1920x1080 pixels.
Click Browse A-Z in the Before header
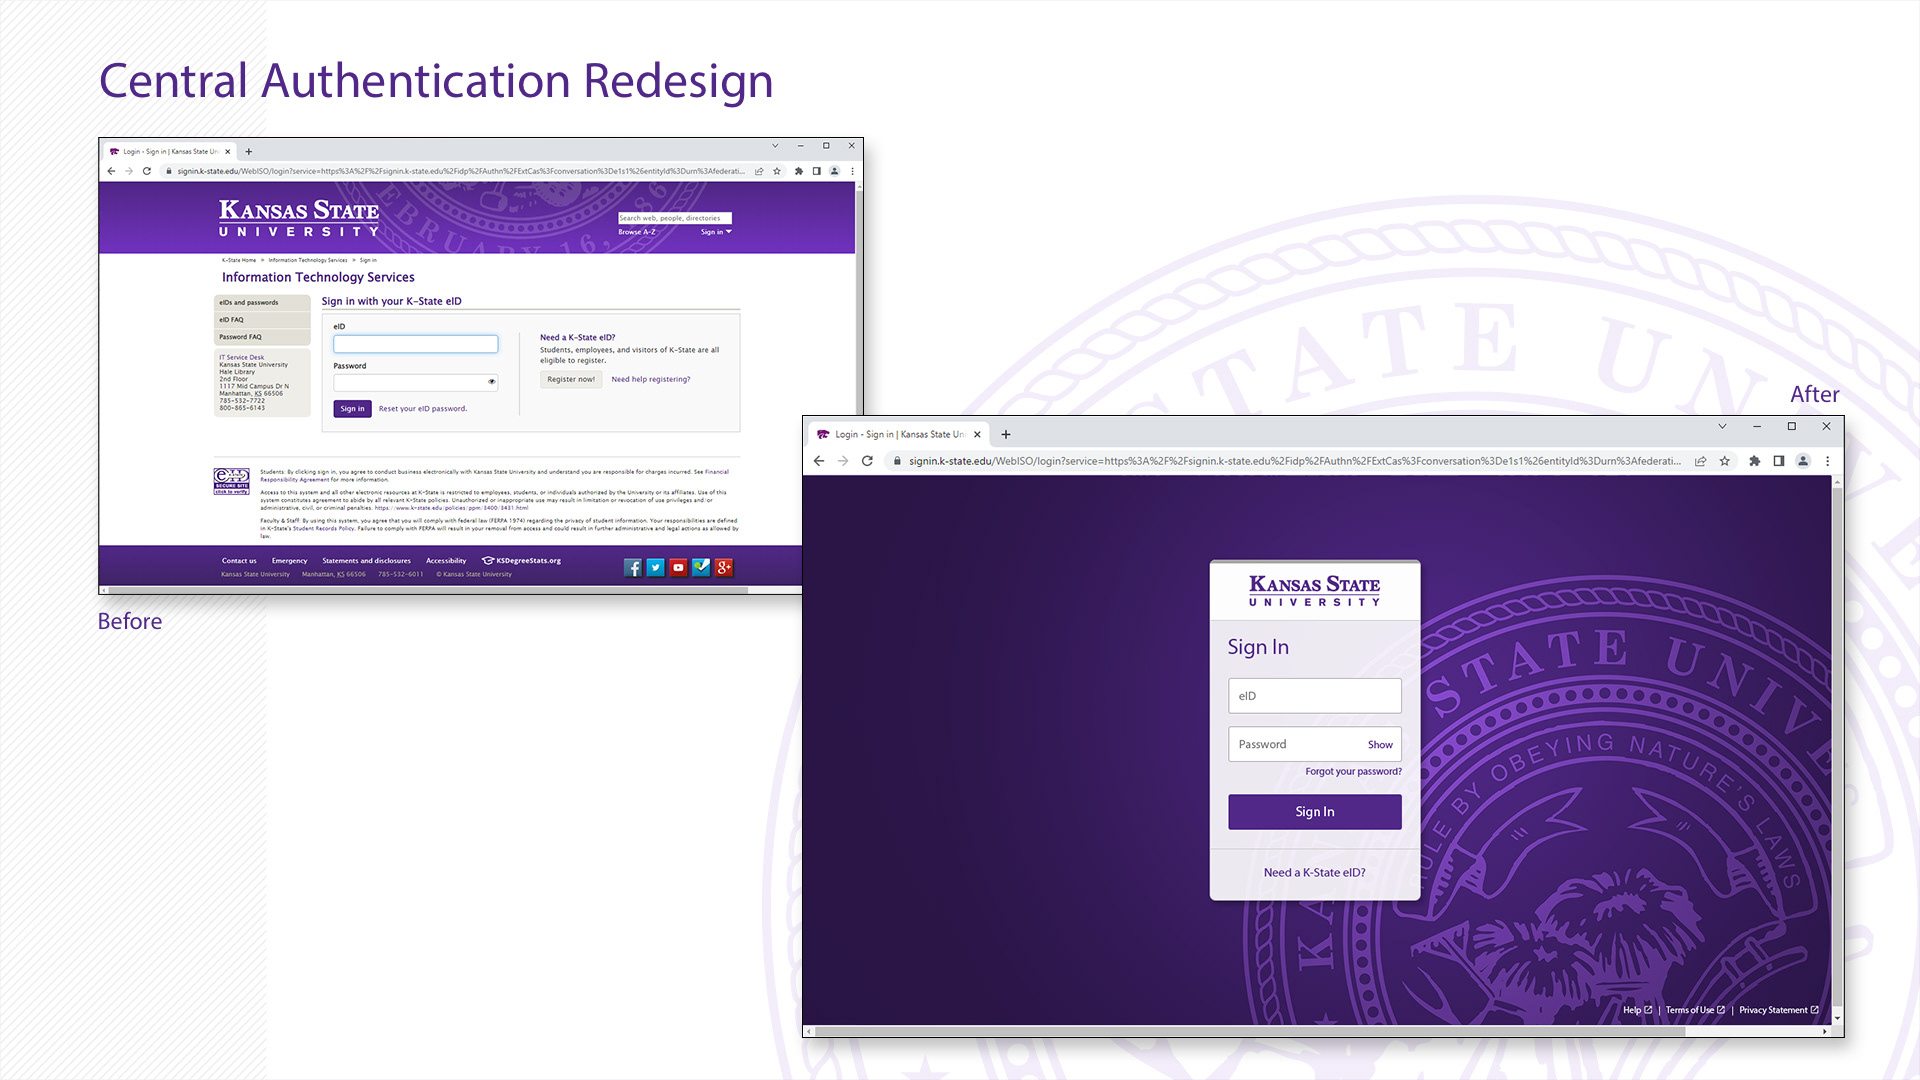pyautogui.click(x=637, y=232)
